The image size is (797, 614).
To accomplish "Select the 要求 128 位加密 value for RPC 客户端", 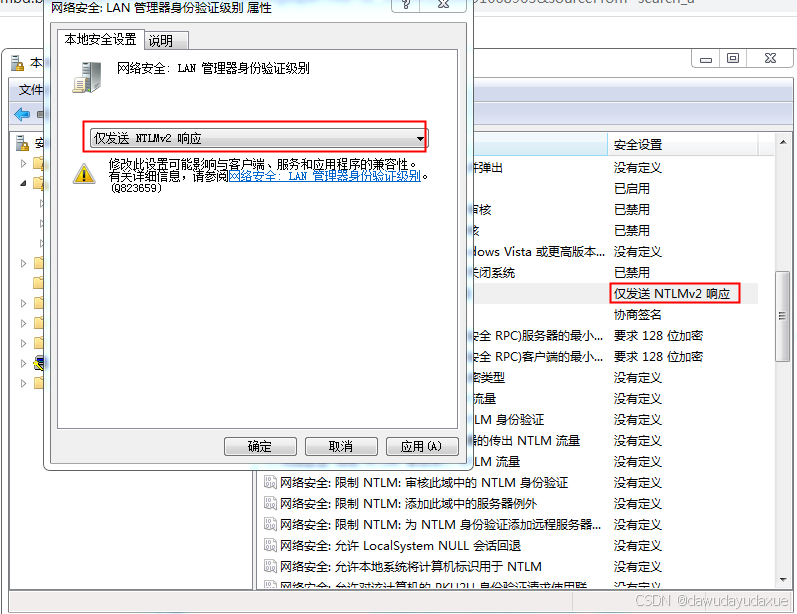I will (658, 356).
